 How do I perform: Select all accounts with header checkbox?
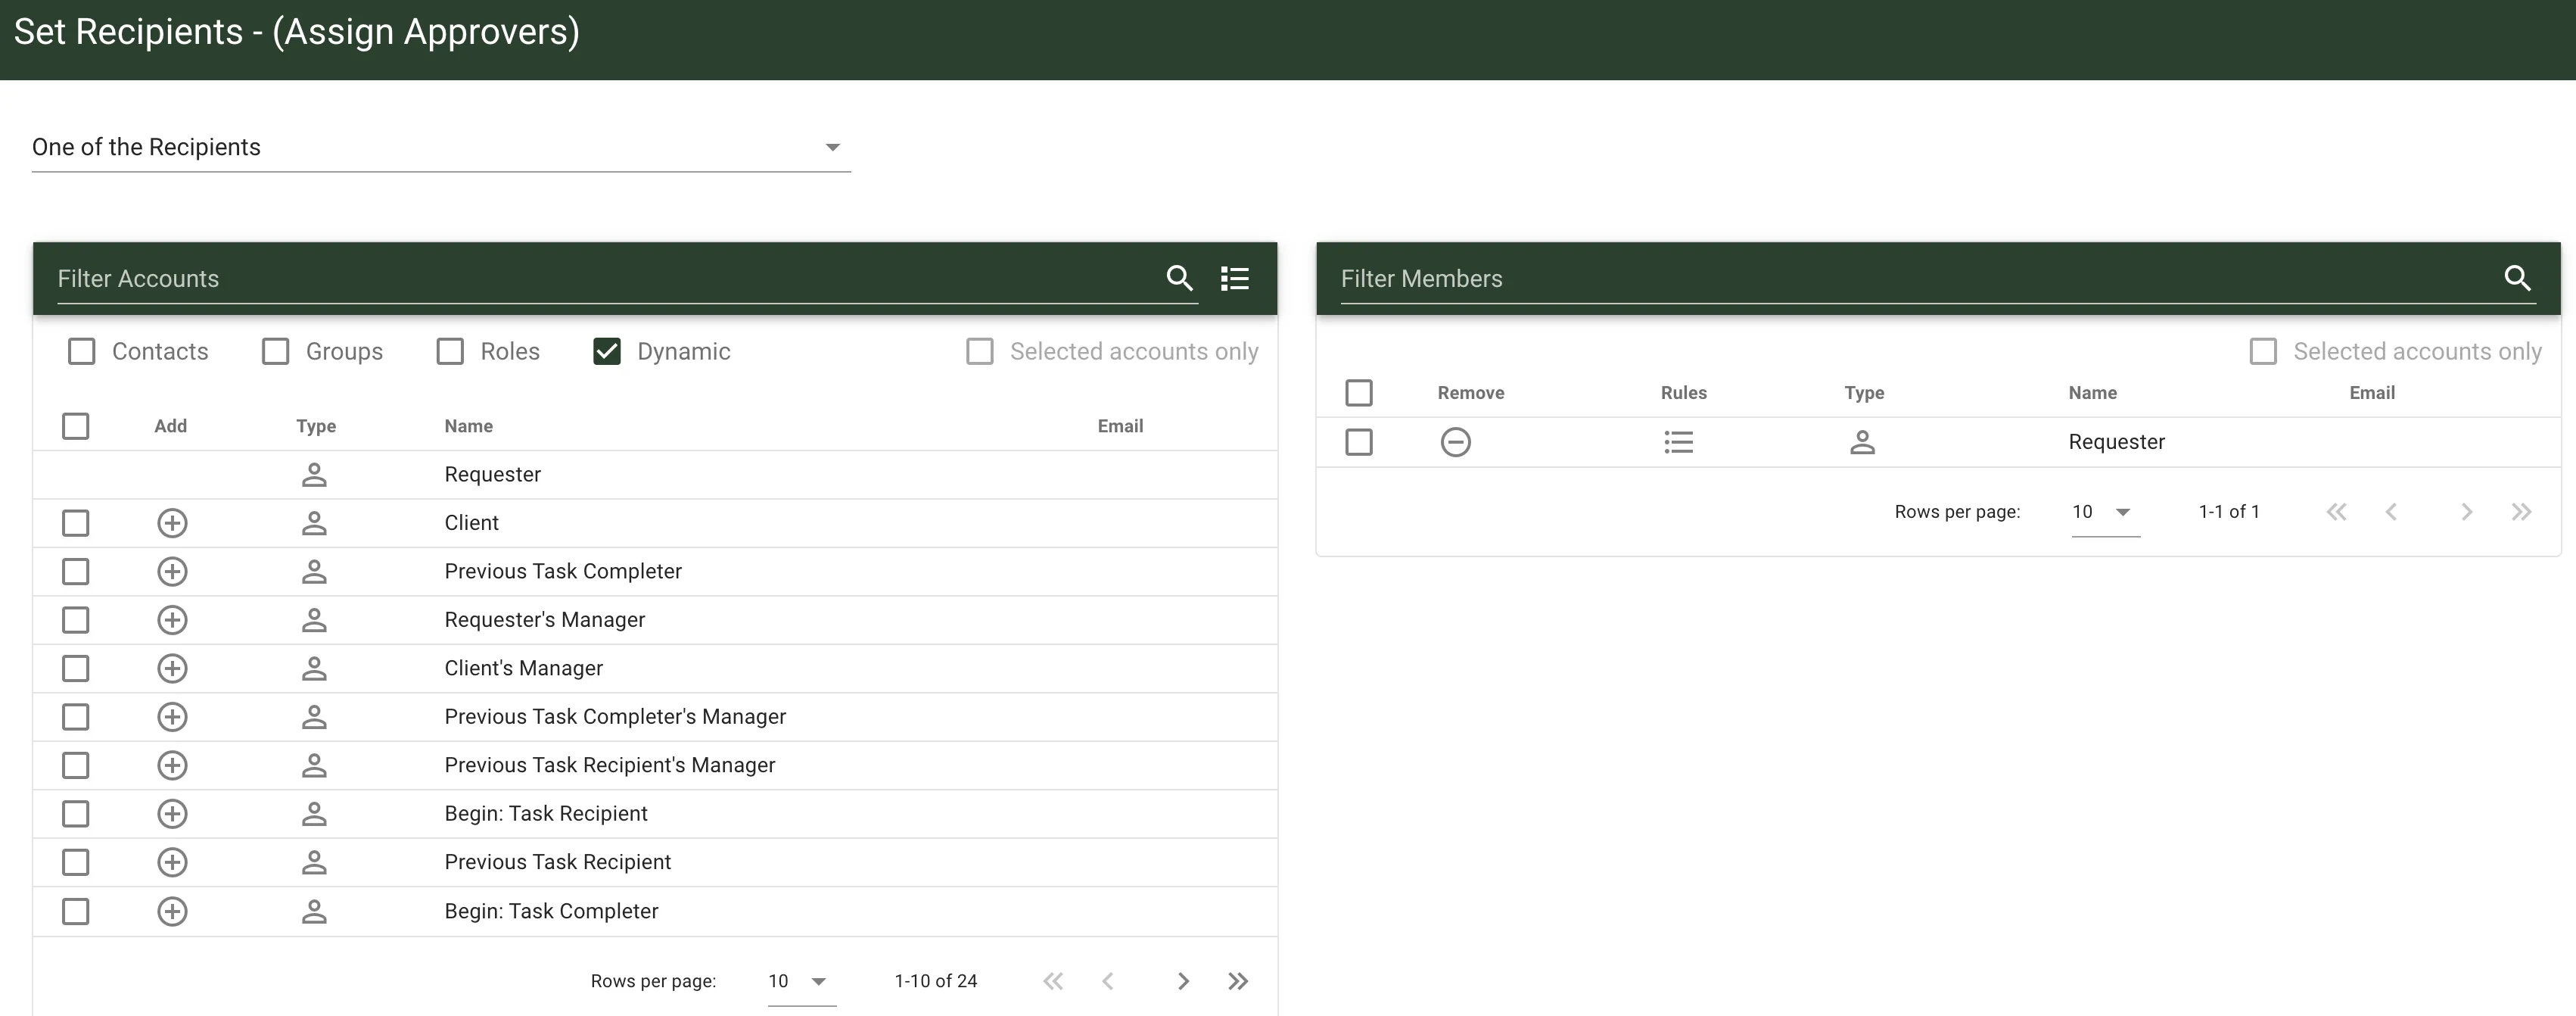click(75, 426)
